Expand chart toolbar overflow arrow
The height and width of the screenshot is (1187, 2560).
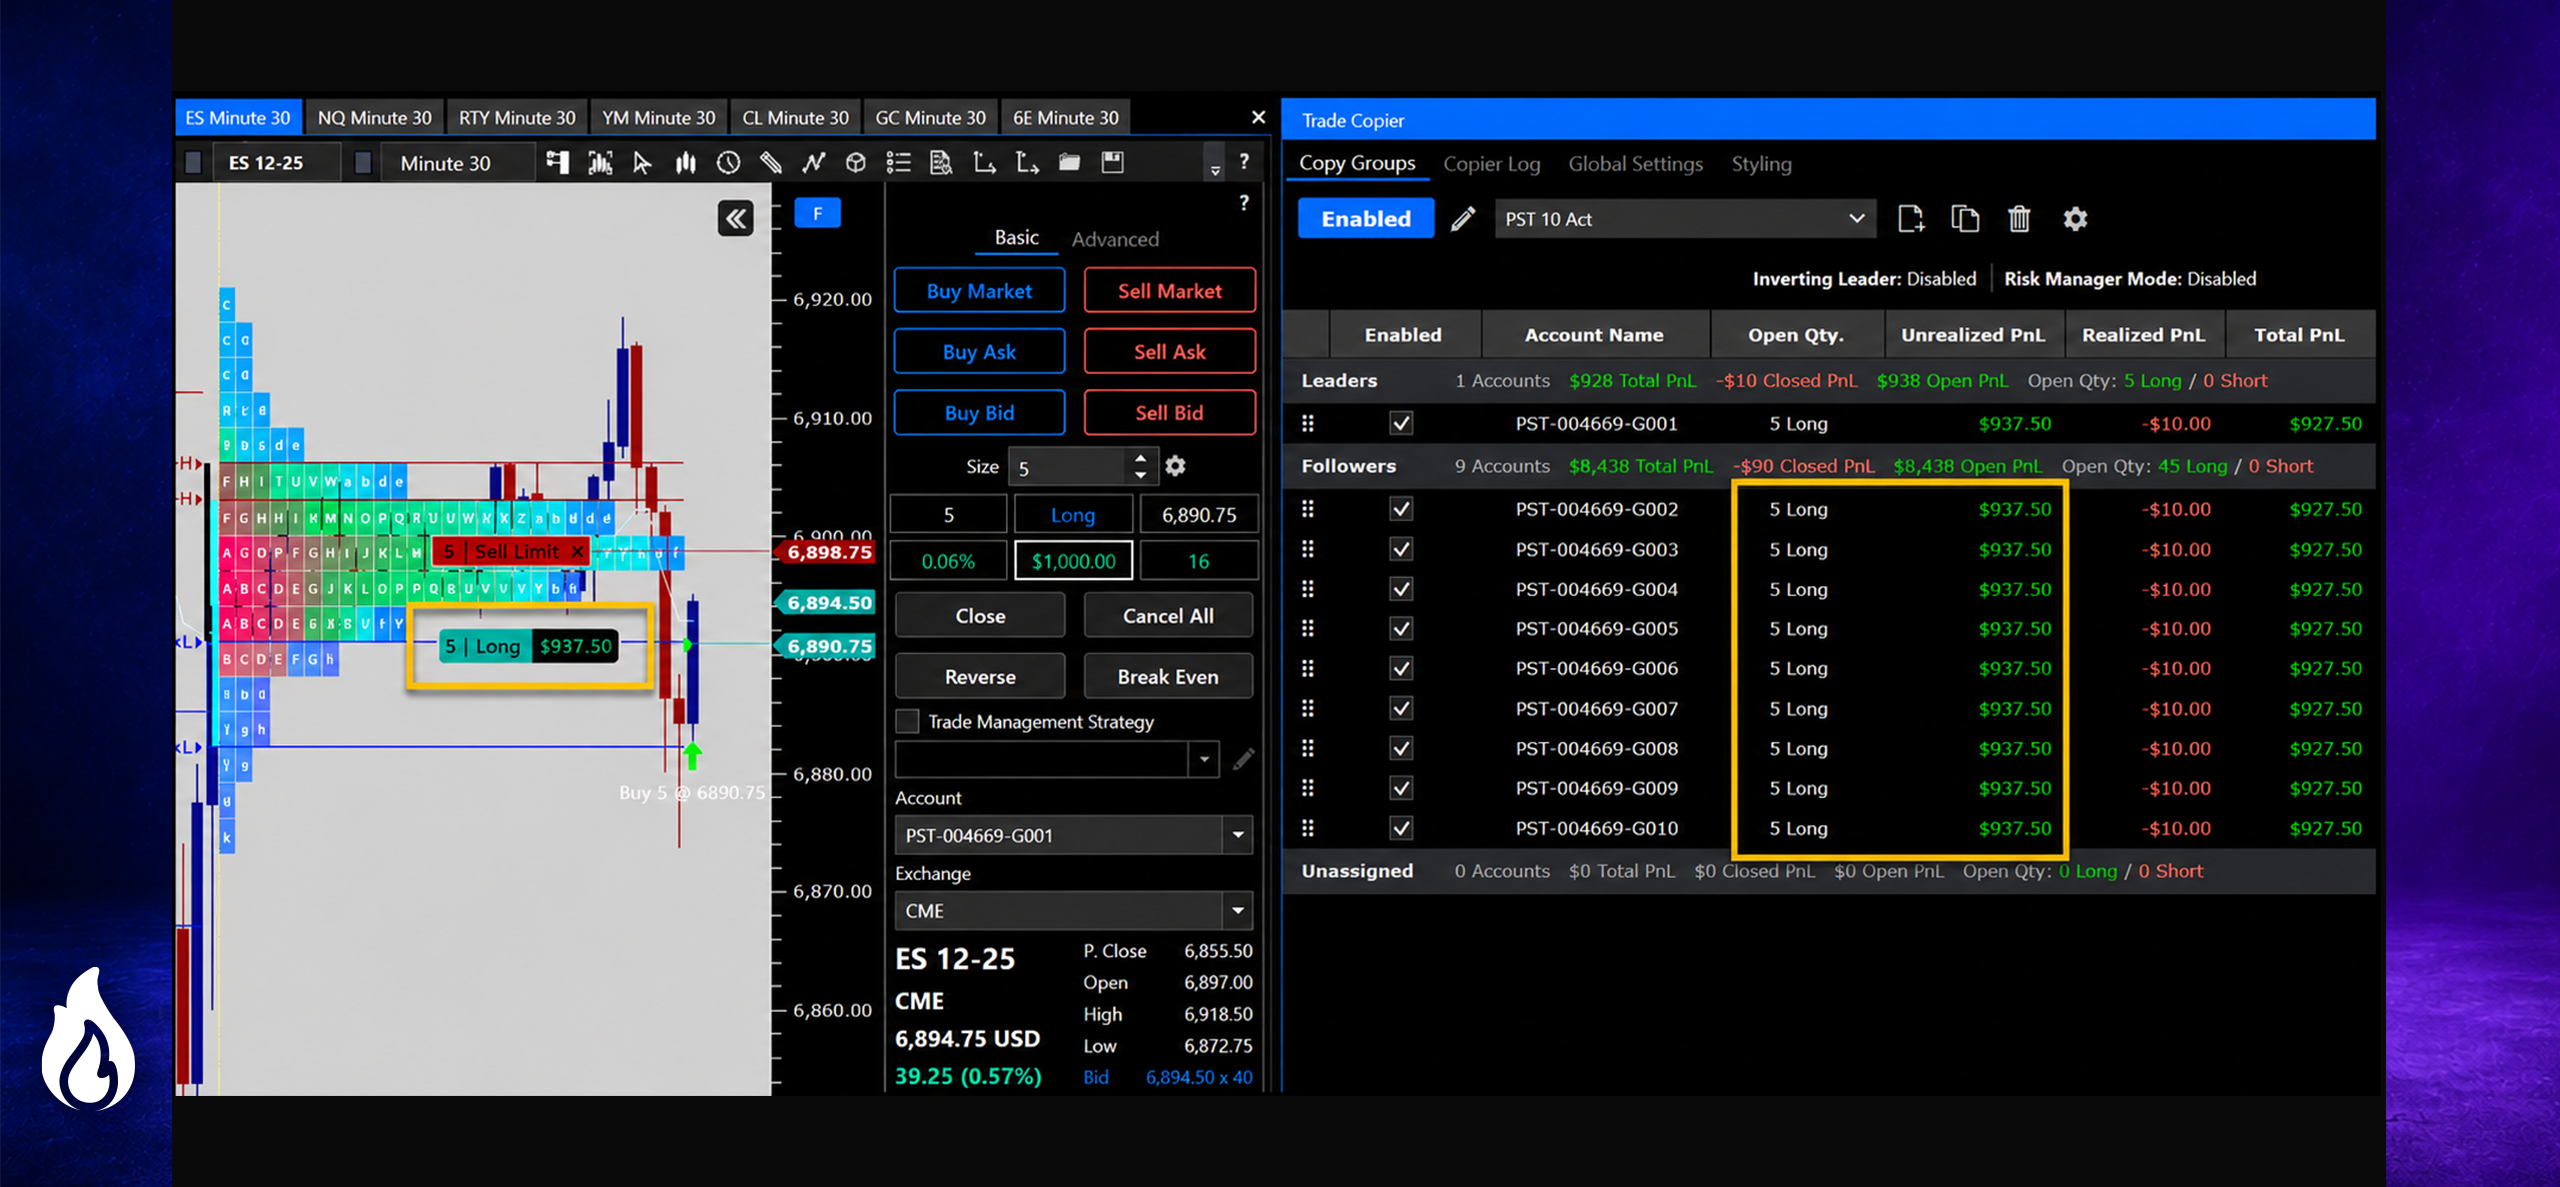tap(1215, 169)
